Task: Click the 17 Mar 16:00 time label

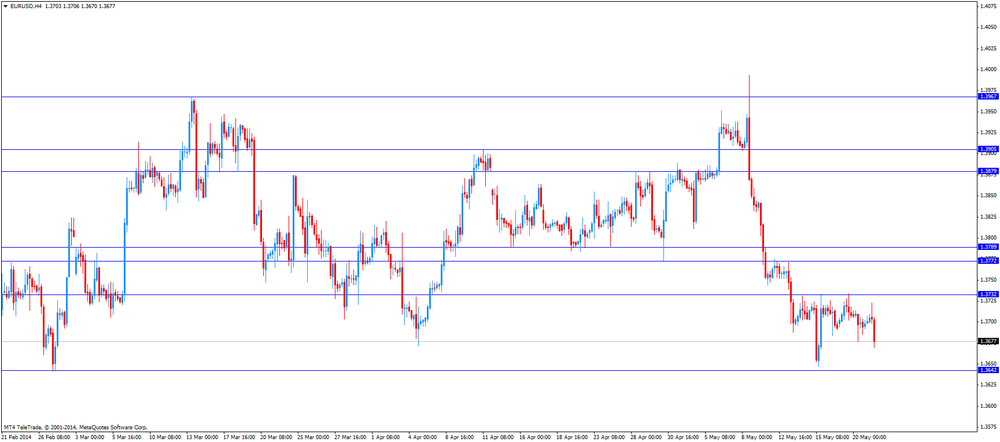Action: click(239, 438)
